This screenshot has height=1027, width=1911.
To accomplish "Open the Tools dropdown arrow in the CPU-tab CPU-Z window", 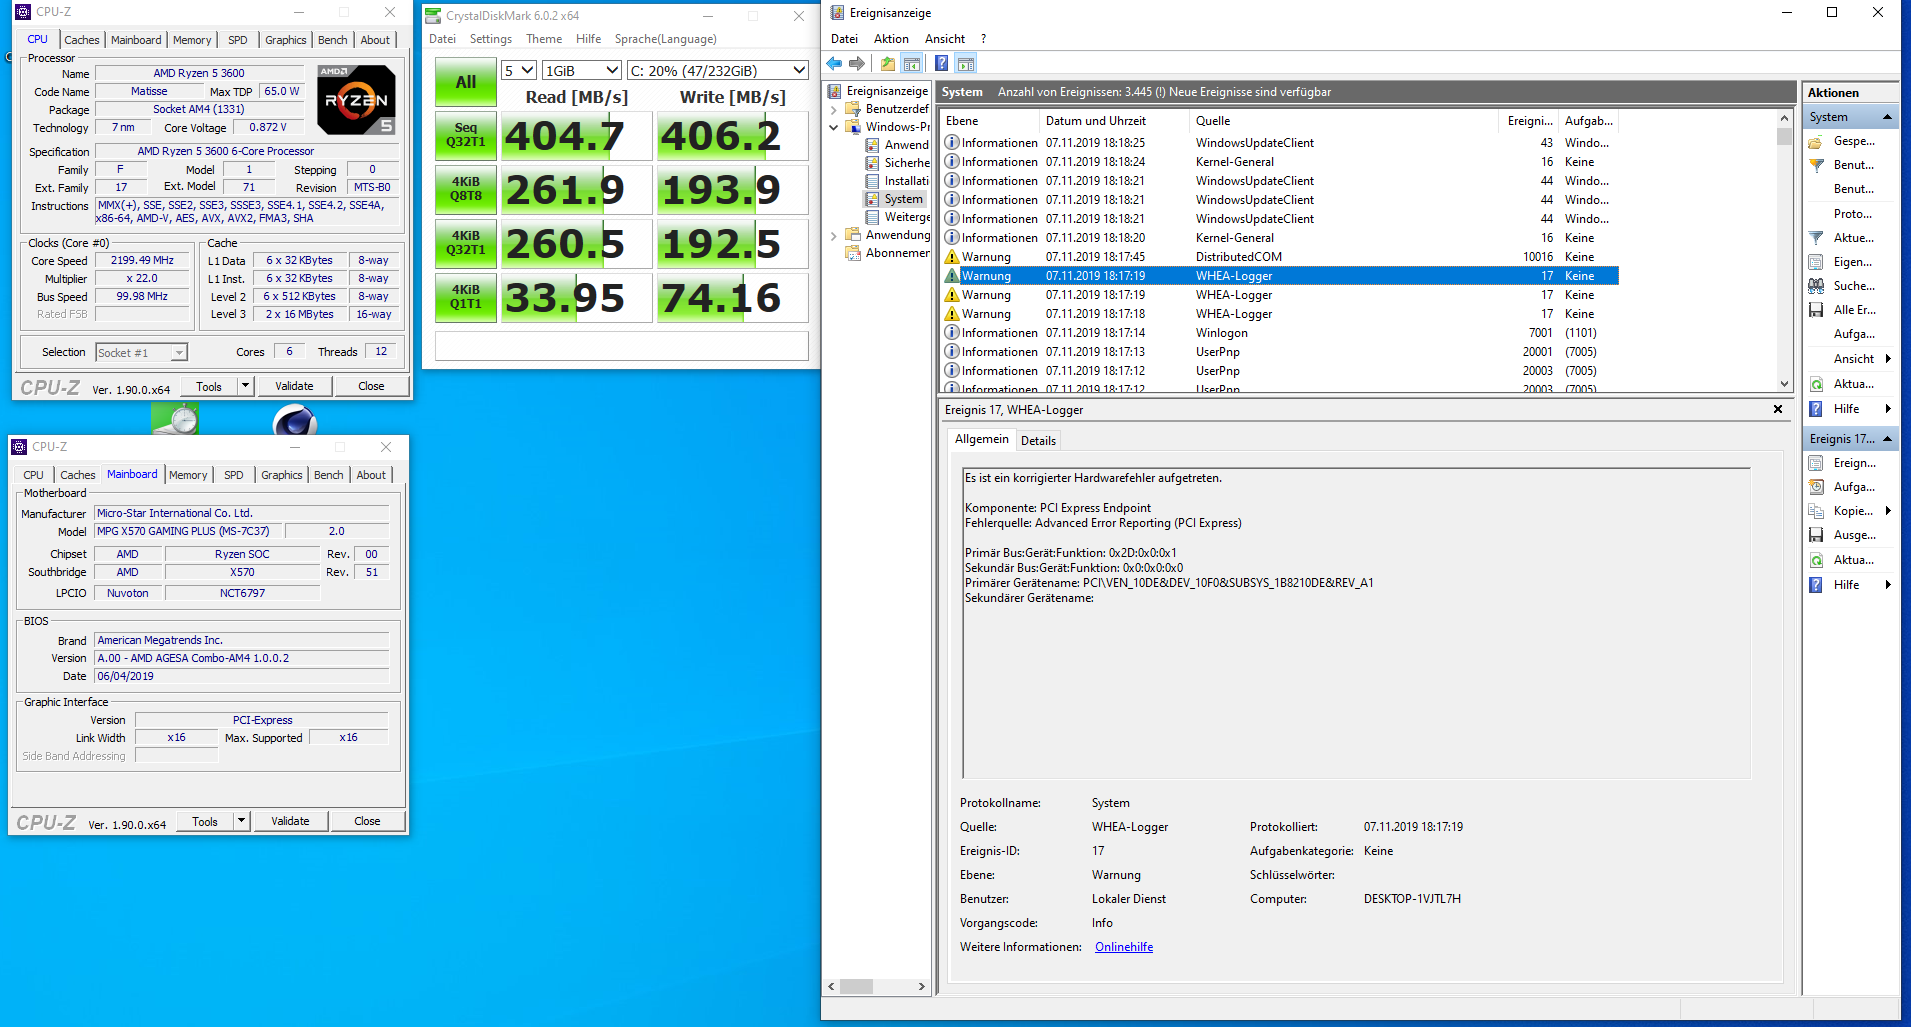I will (245, 386).
